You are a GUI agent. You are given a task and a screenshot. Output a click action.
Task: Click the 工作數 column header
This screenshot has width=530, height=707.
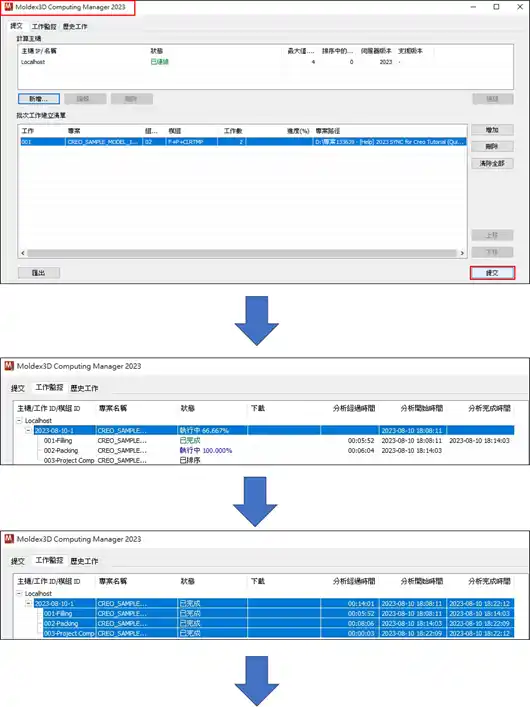[x=233, y=131]
